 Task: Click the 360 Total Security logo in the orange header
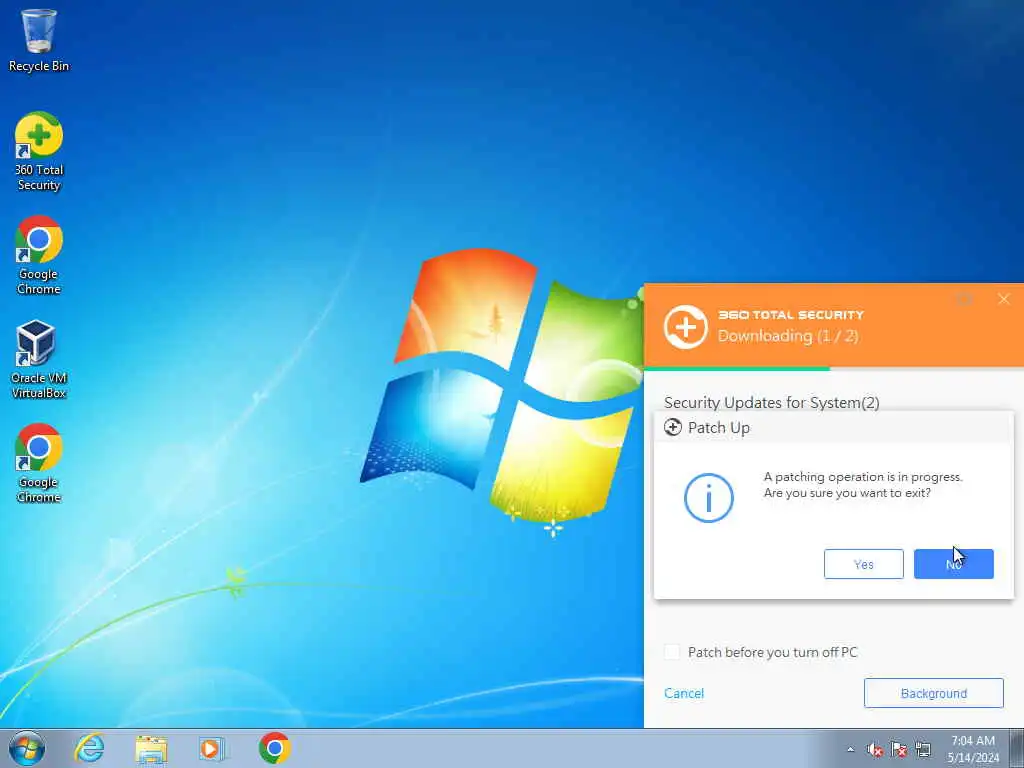tap(685, 326)
